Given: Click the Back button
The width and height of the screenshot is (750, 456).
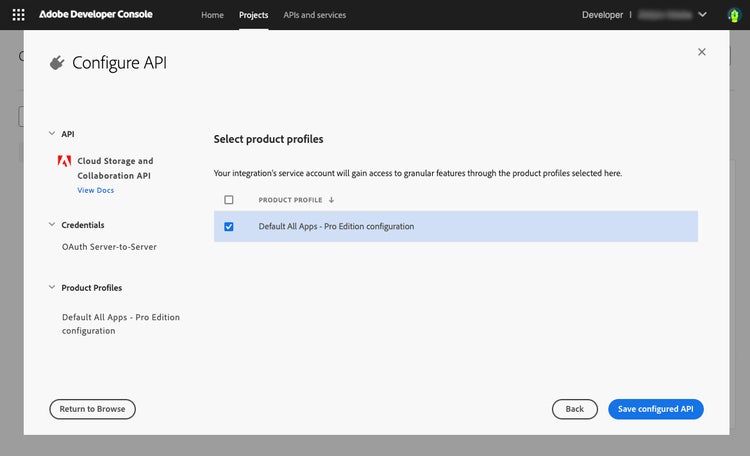Looking at the screenshot, I should point(574,409).
